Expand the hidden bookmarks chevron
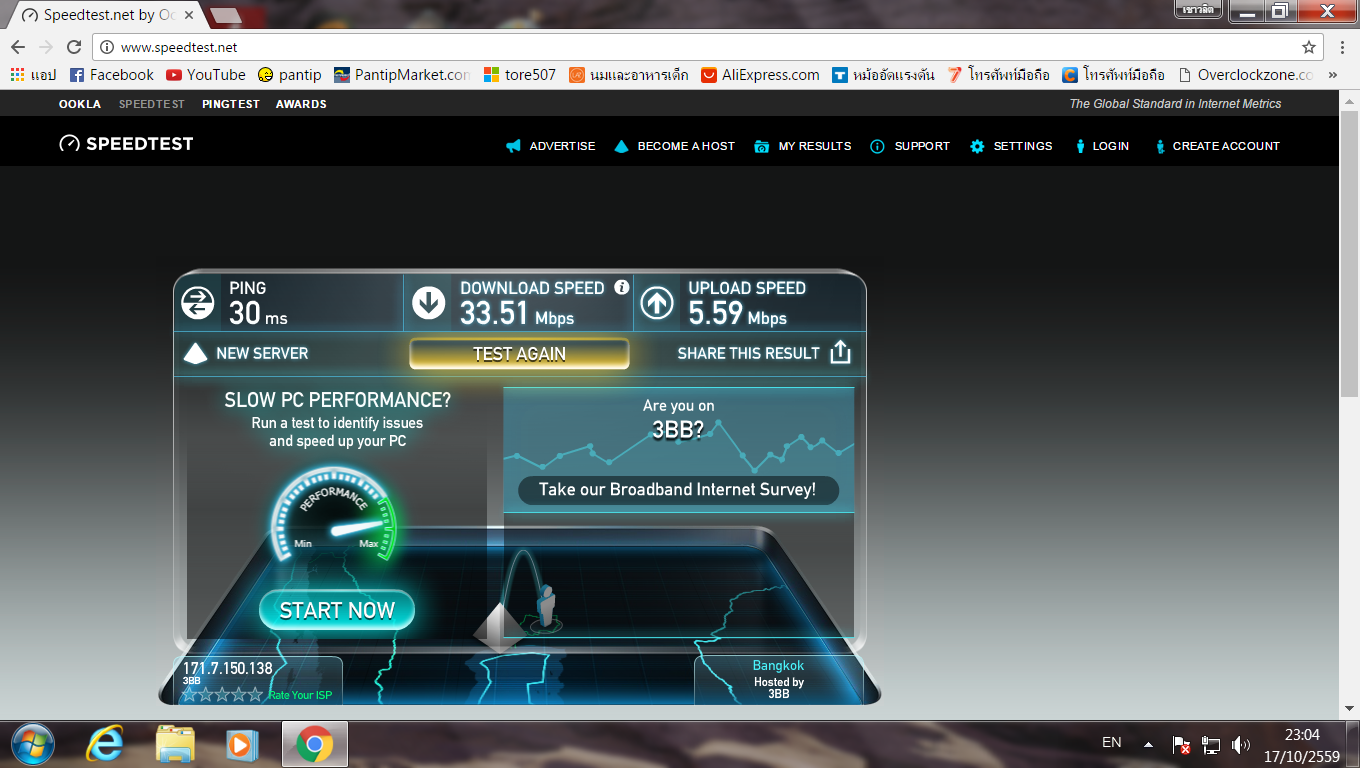Image resolution: width=1360 pixels, height=768 pixels. click(1333, 75)
